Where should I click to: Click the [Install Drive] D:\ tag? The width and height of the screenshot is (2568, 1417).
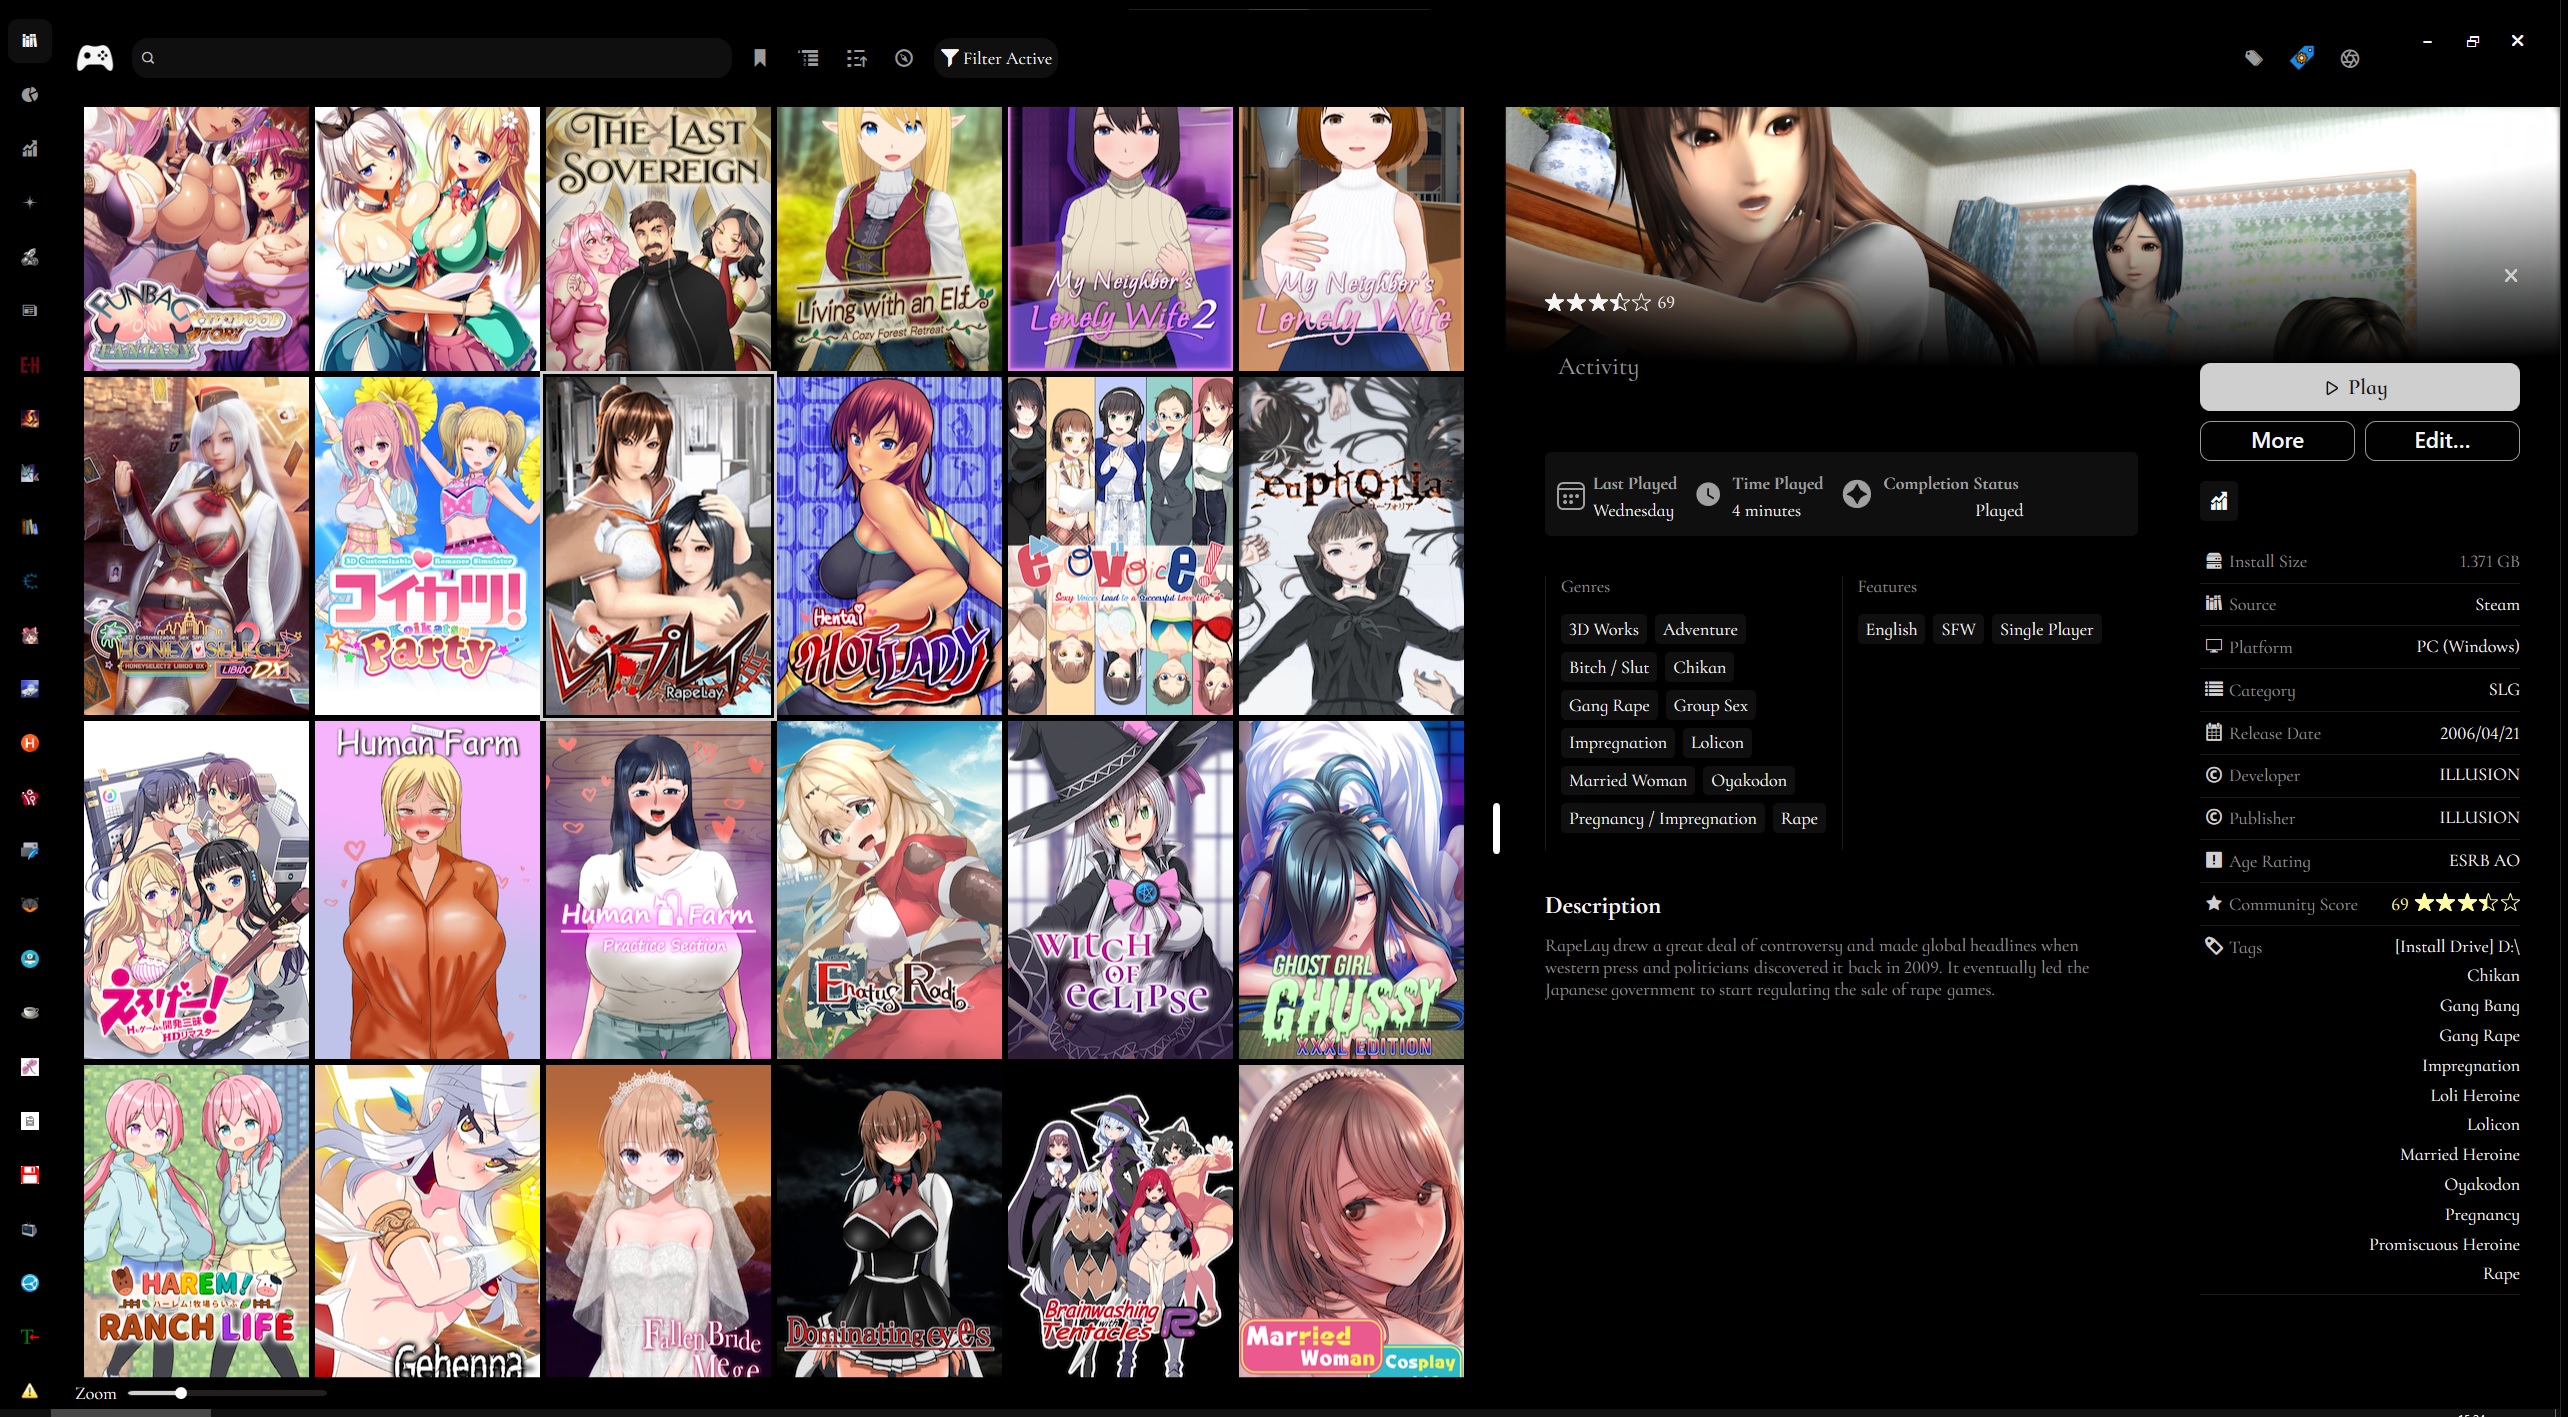[x=2457, y=946]
